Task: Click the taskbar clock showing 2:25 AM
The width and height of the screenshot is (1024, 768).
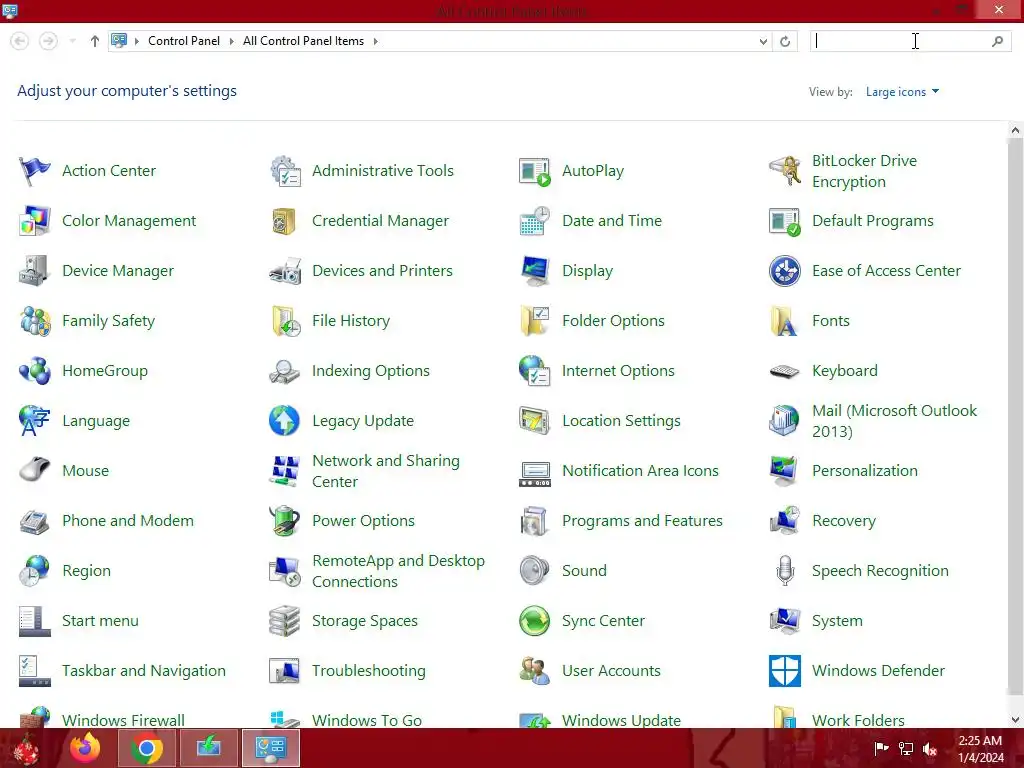Action: point(980,749)
